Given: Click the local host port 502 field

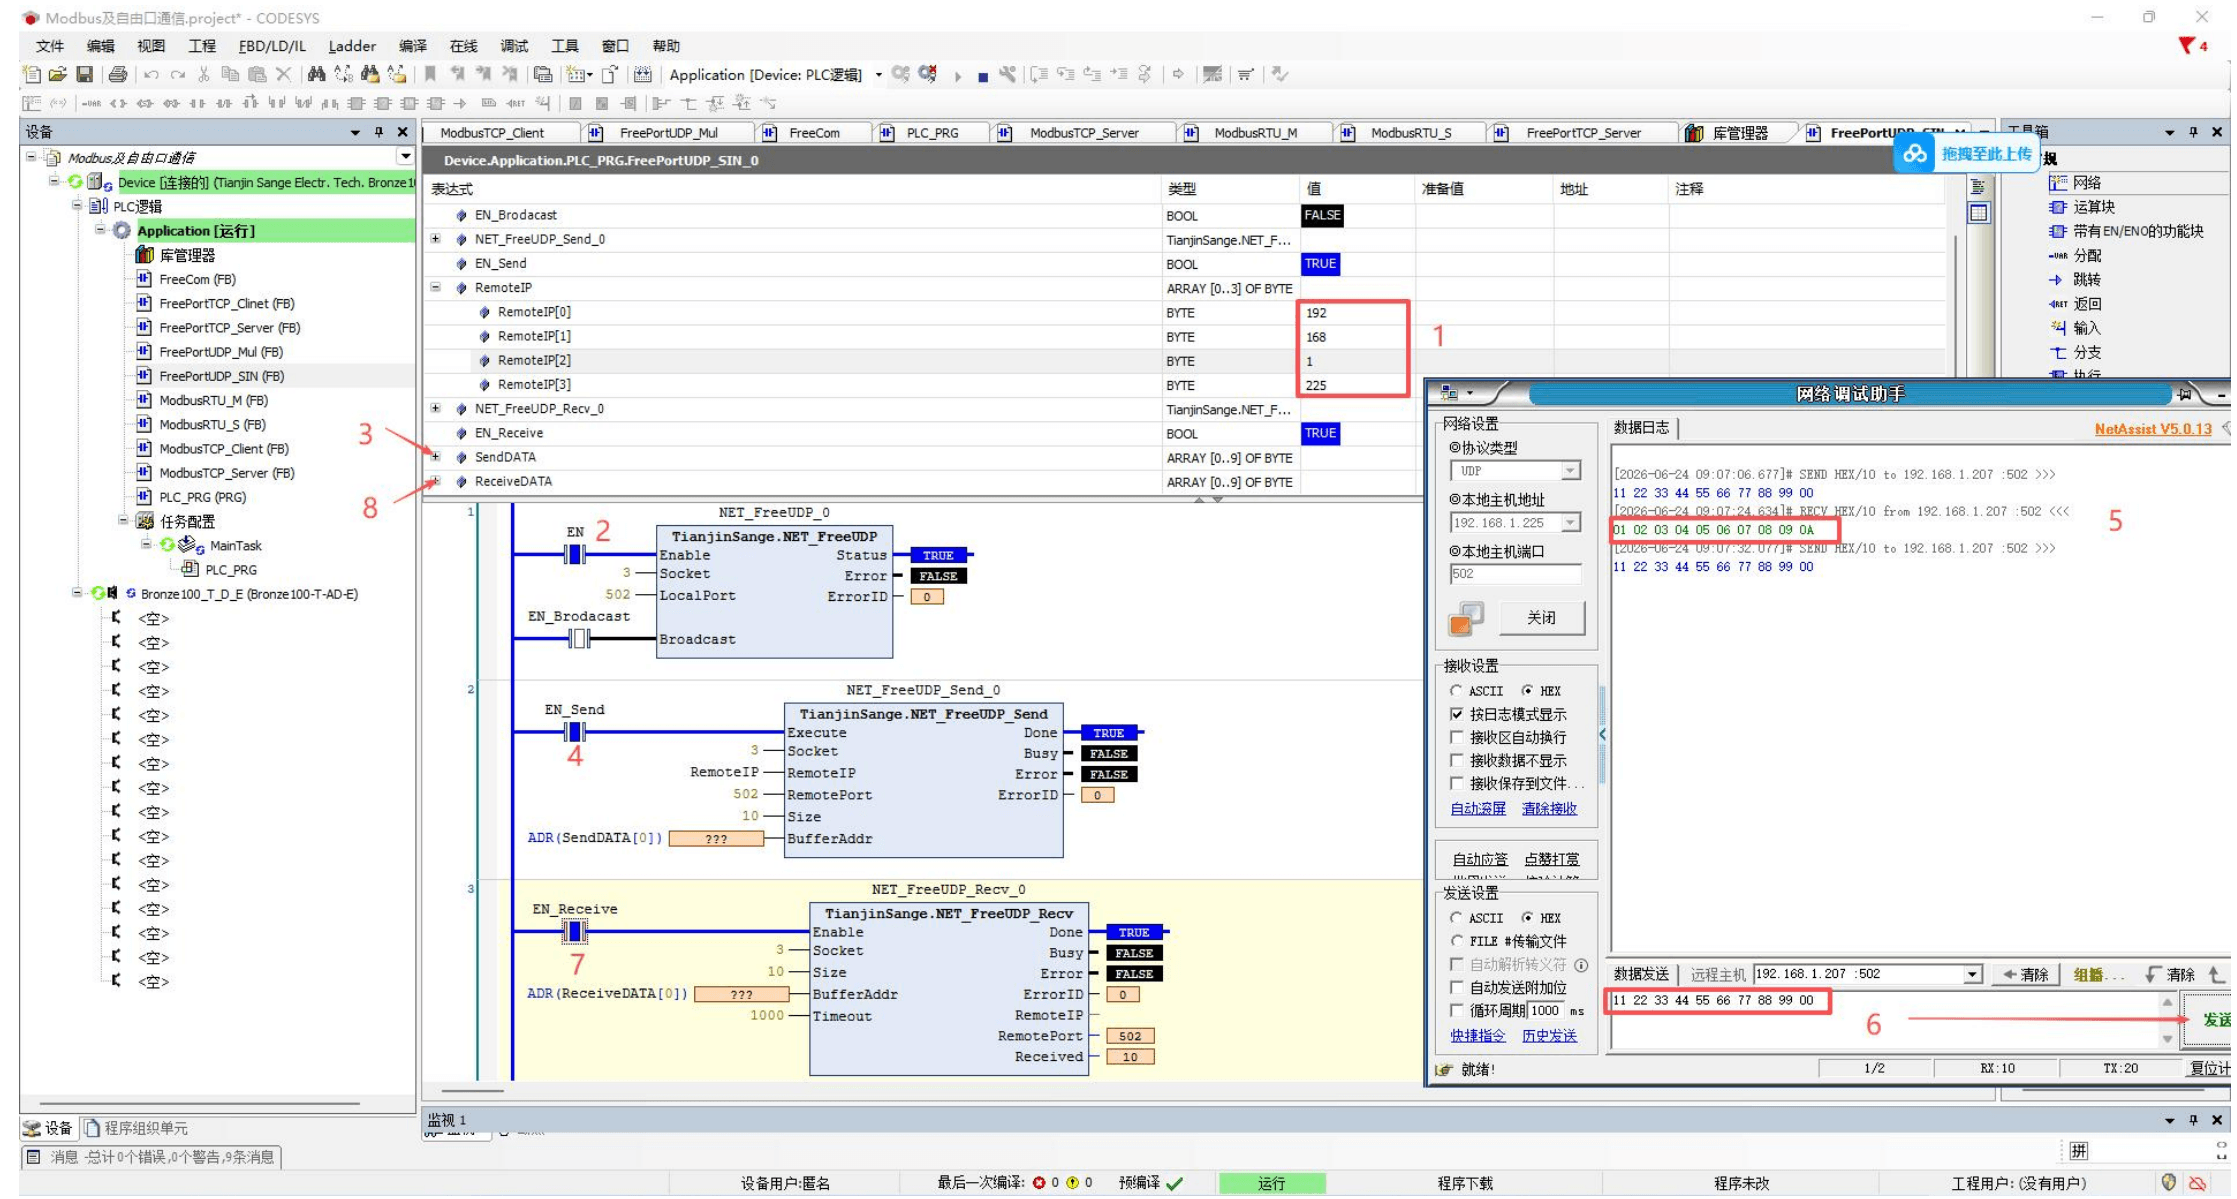Looking at the screenshot, I should coord(1516,574).
